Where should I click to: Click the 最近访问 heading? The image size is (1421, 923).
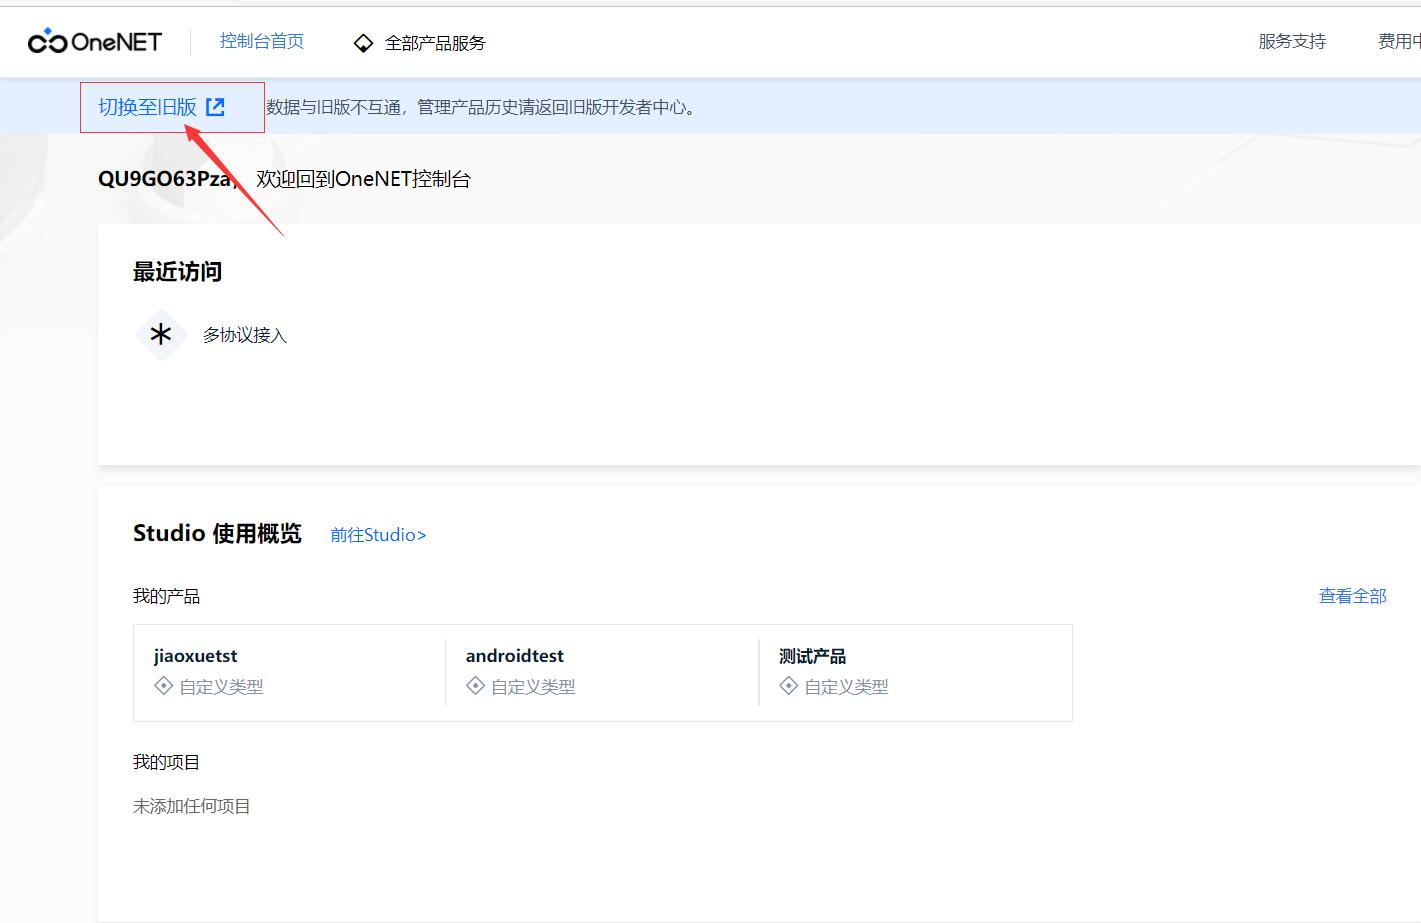pyautogui.click(x=178, y=272)
